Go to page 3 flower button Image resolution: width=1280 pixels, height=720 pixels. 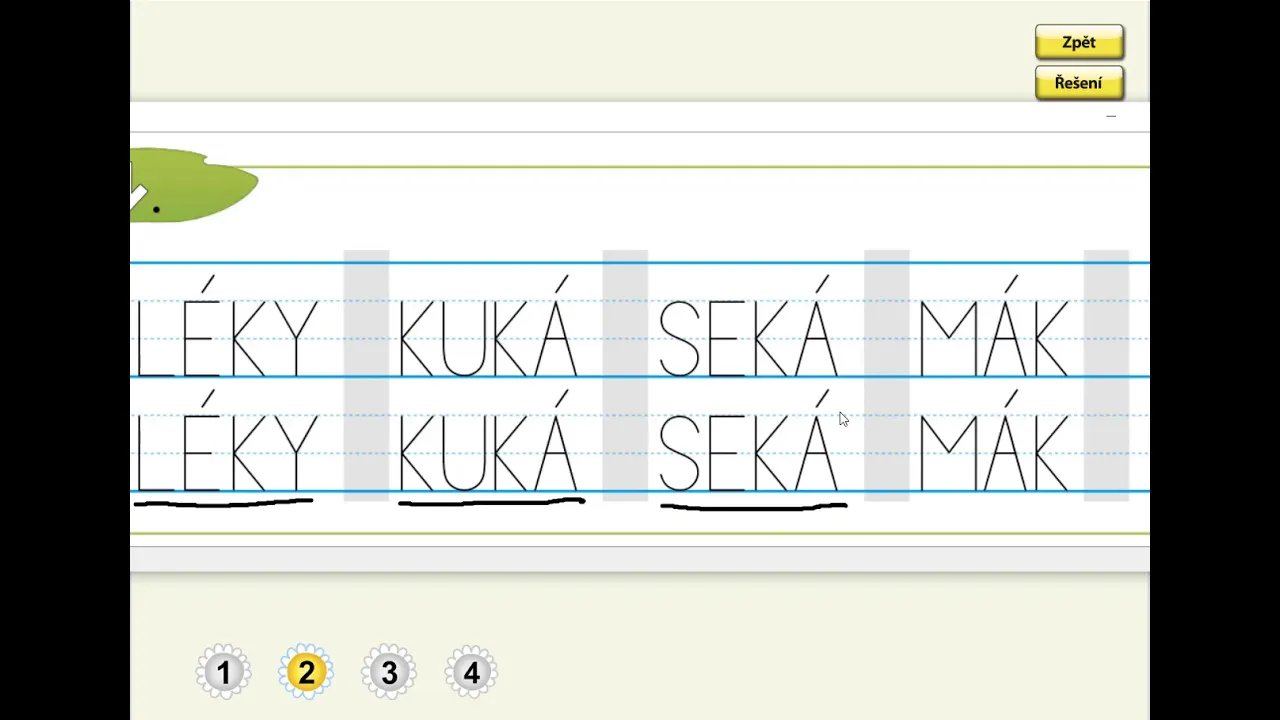389,672
